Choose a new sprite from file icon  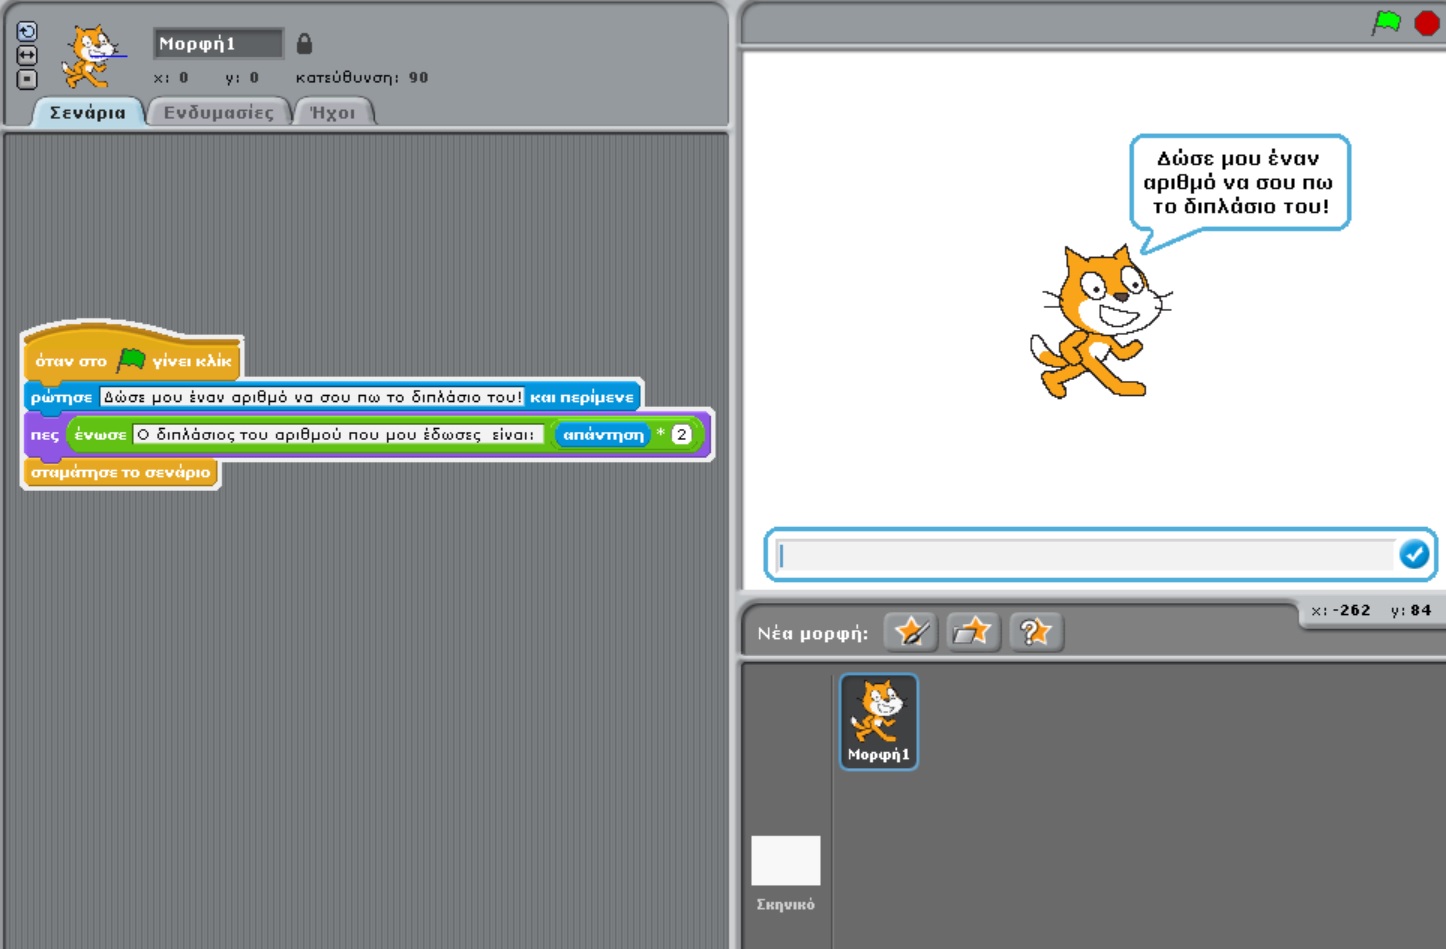click(x=973, y=632)
